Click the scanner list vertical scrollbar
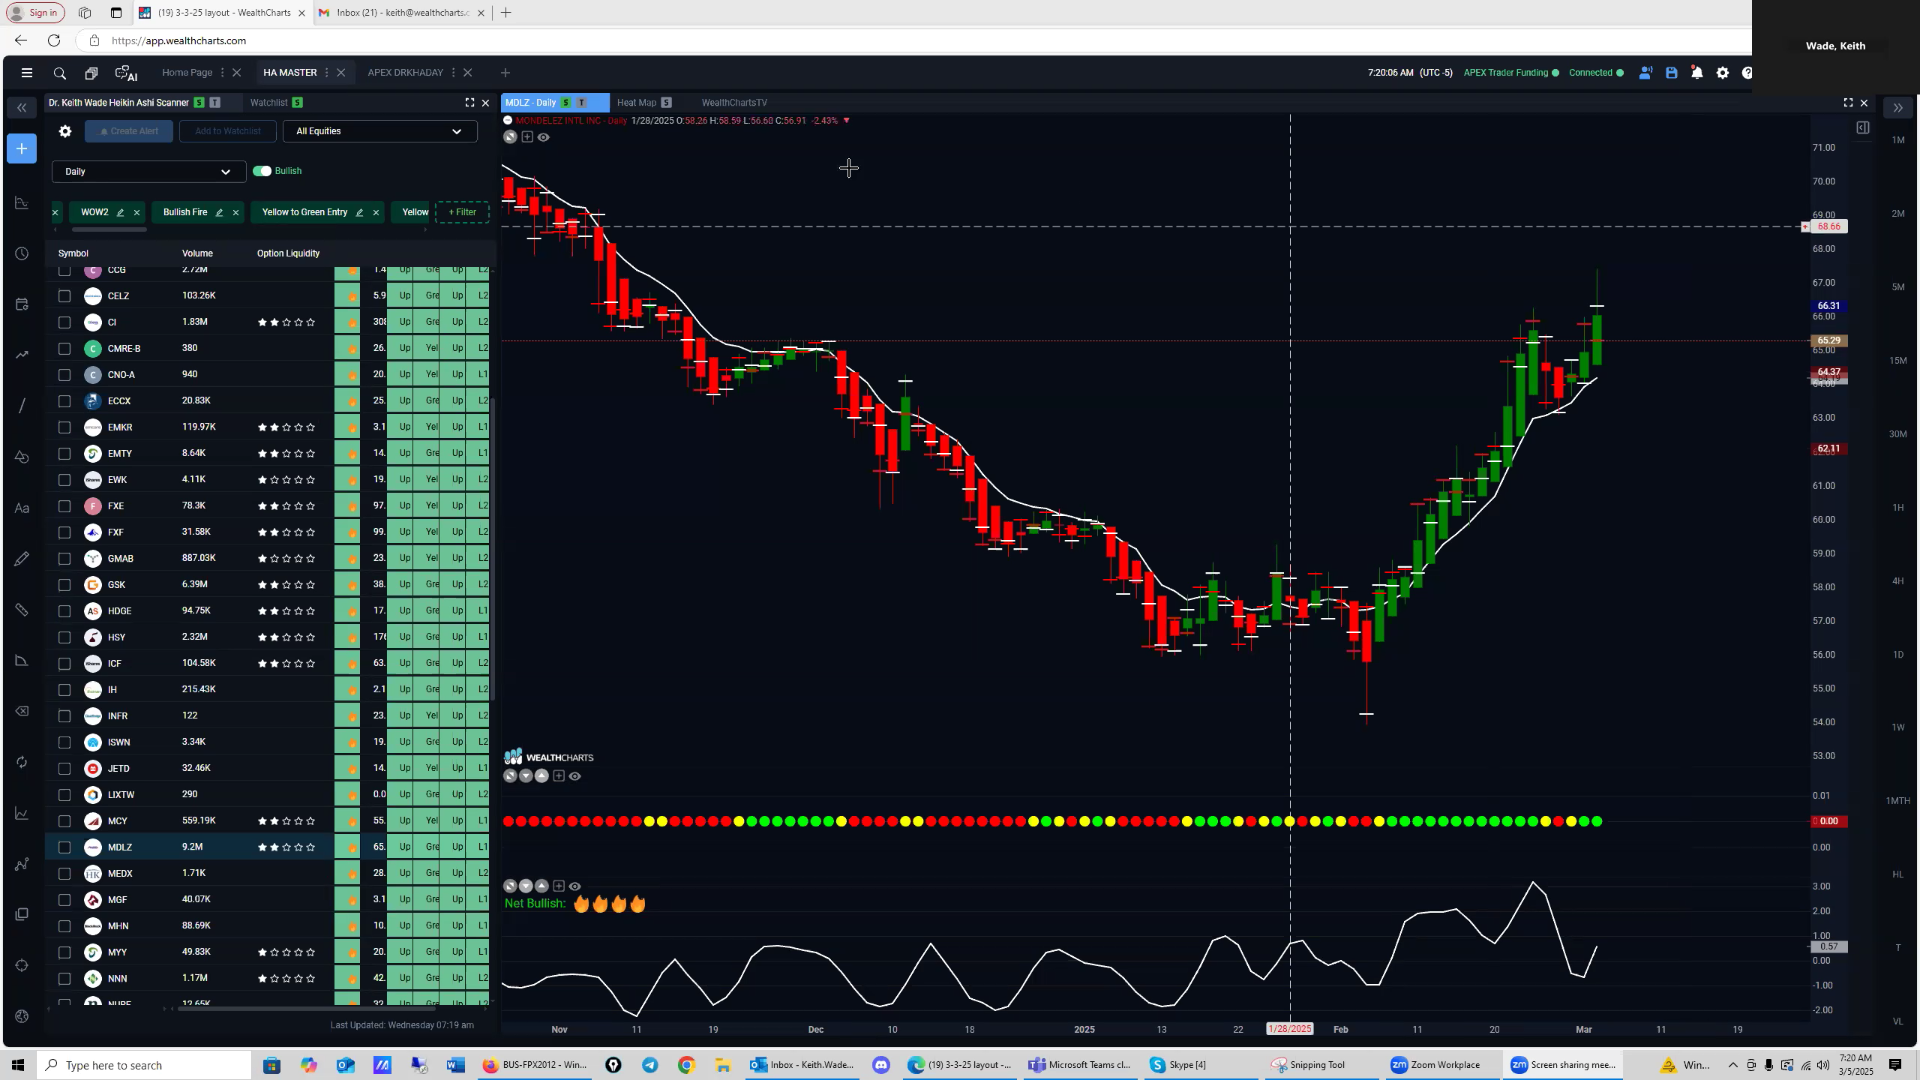Viewport: 1920px width, 1080px height. pyautogui.click(x=493, y=550)
